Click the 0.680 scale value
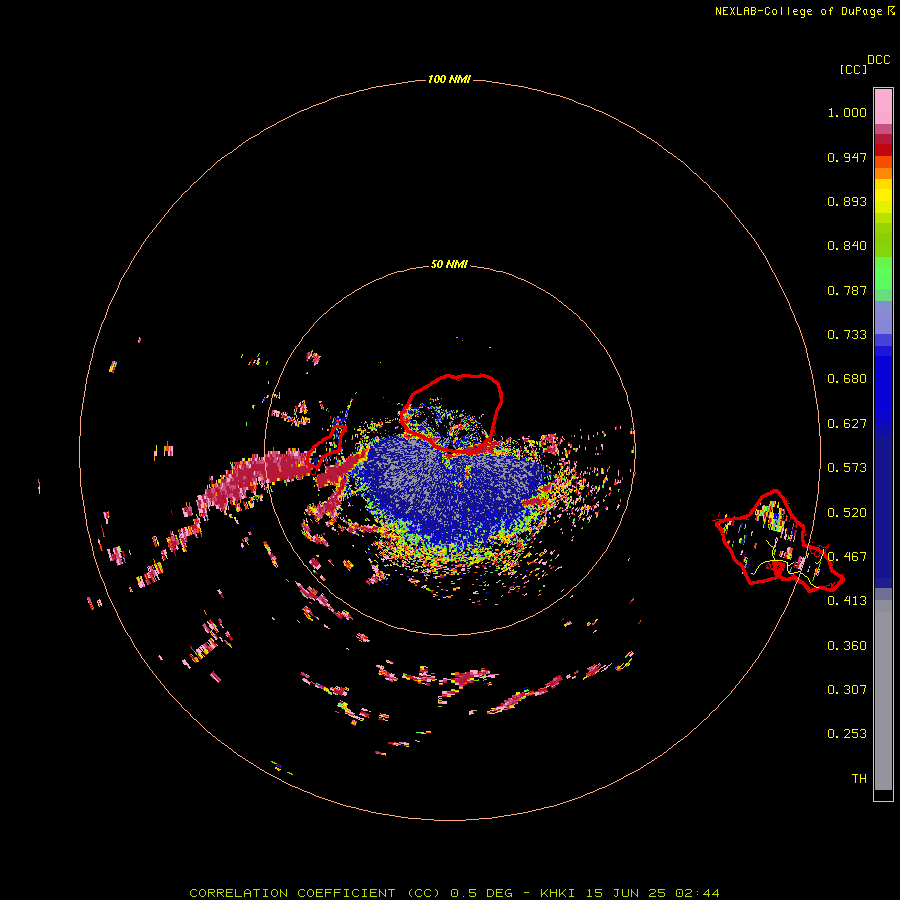Viewport: 900px width, 900px height. 847,379
